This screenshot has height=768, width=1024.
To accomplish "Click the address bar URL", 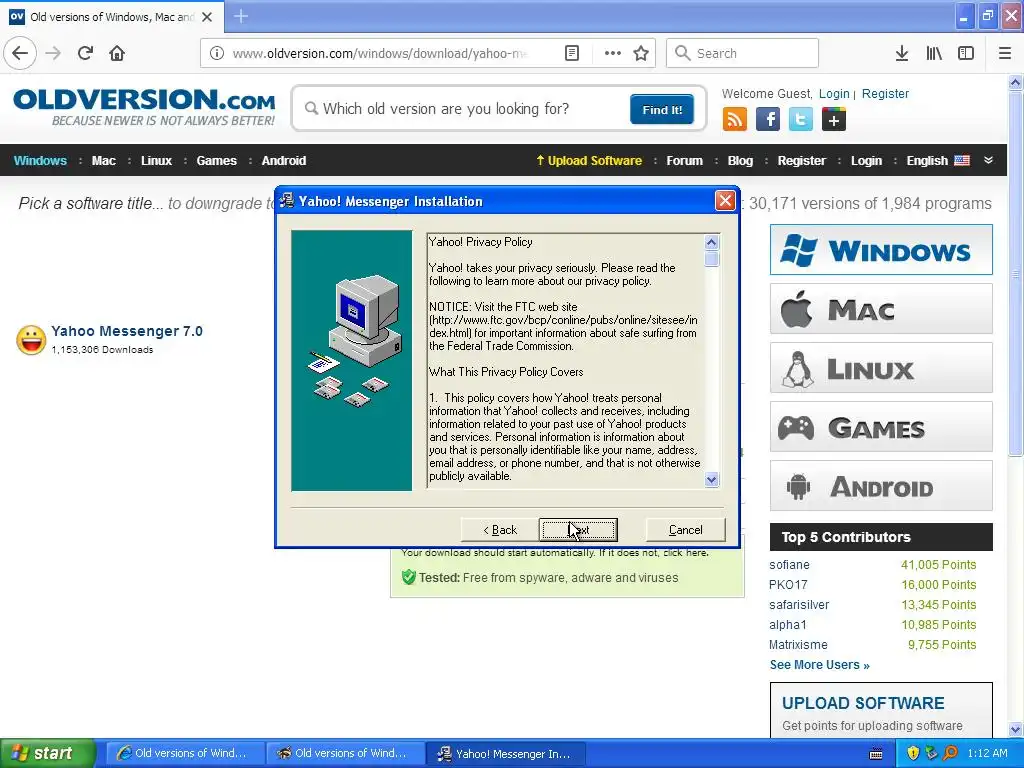I will pyautogui.click(x=380, y=53).
